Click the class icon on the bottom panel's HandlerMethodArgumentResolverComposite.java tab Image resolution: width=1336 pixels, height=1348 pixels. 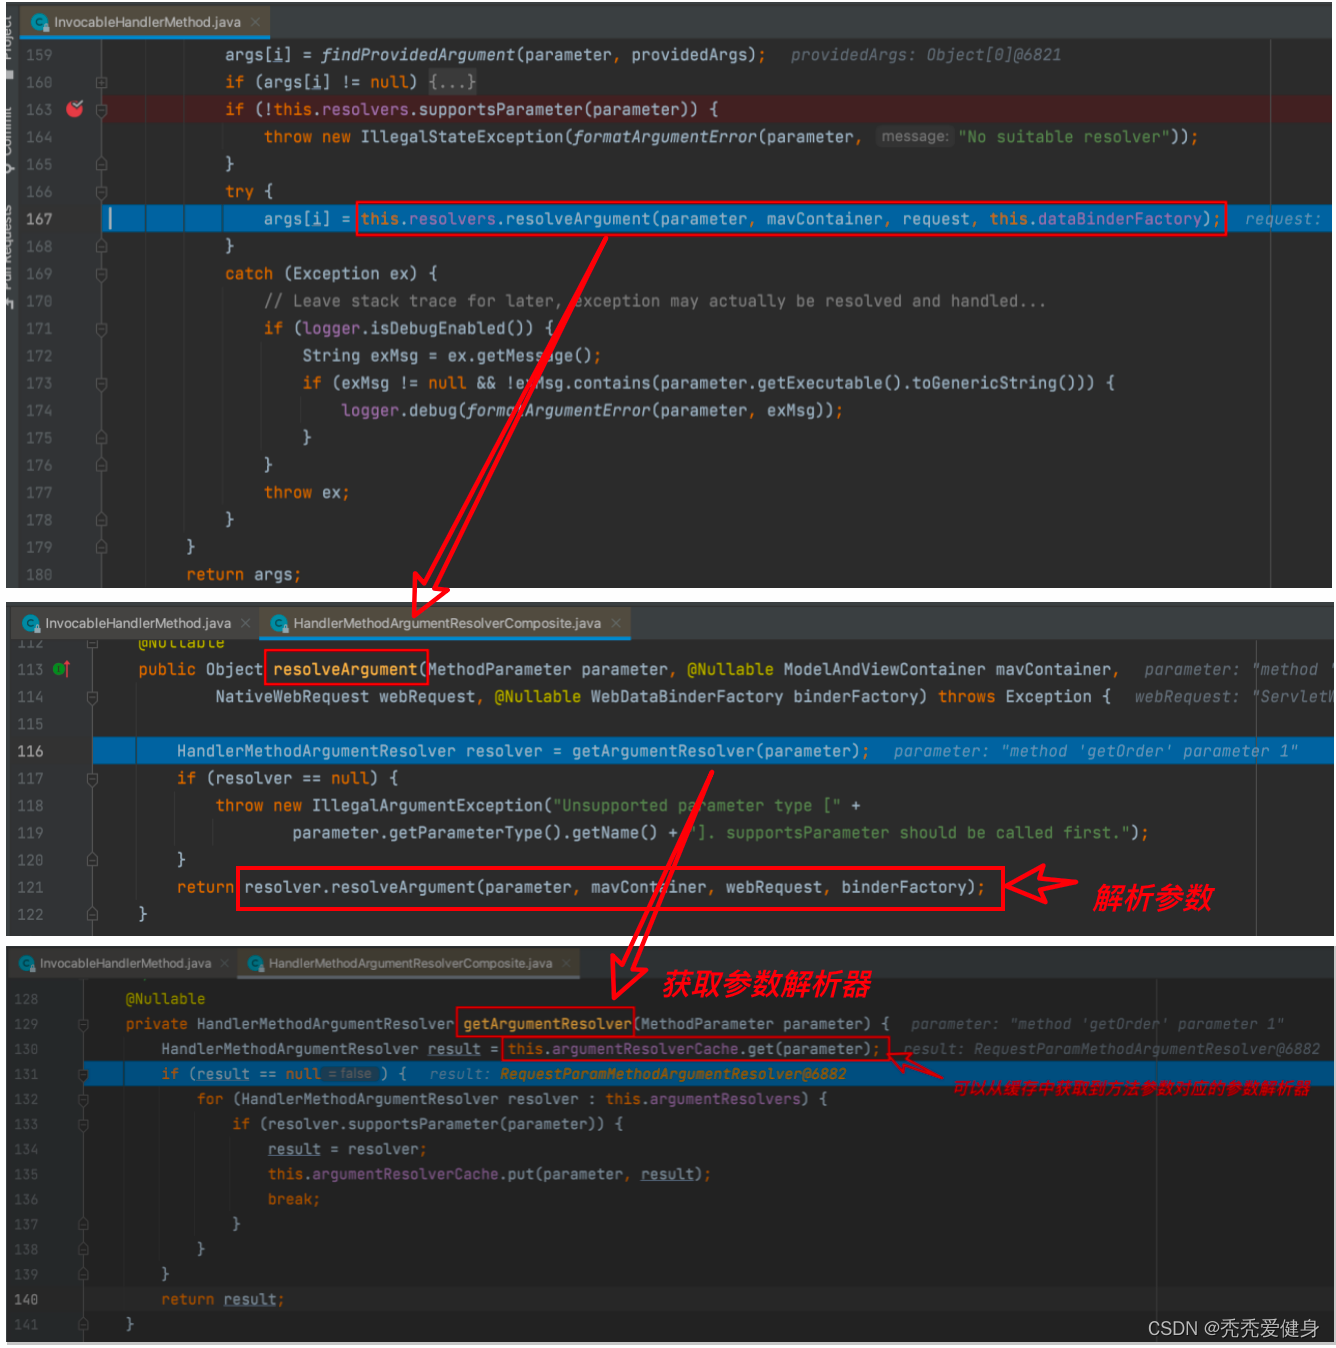coord(256,963)
